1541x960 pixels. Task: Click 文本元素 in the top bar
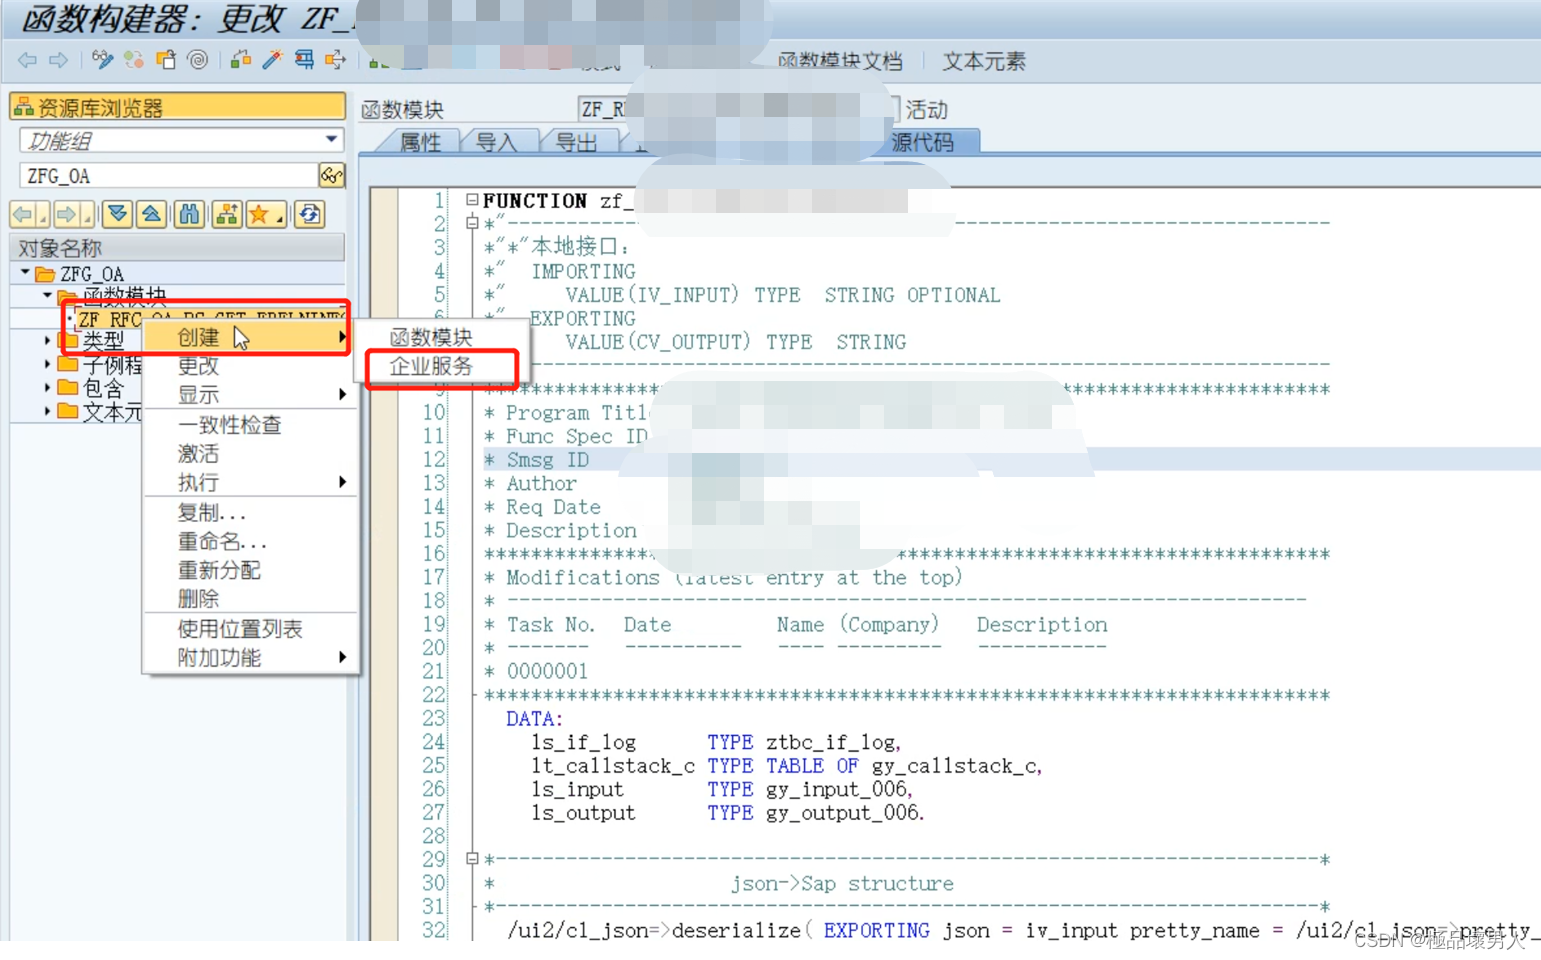(x=984, y=60)
